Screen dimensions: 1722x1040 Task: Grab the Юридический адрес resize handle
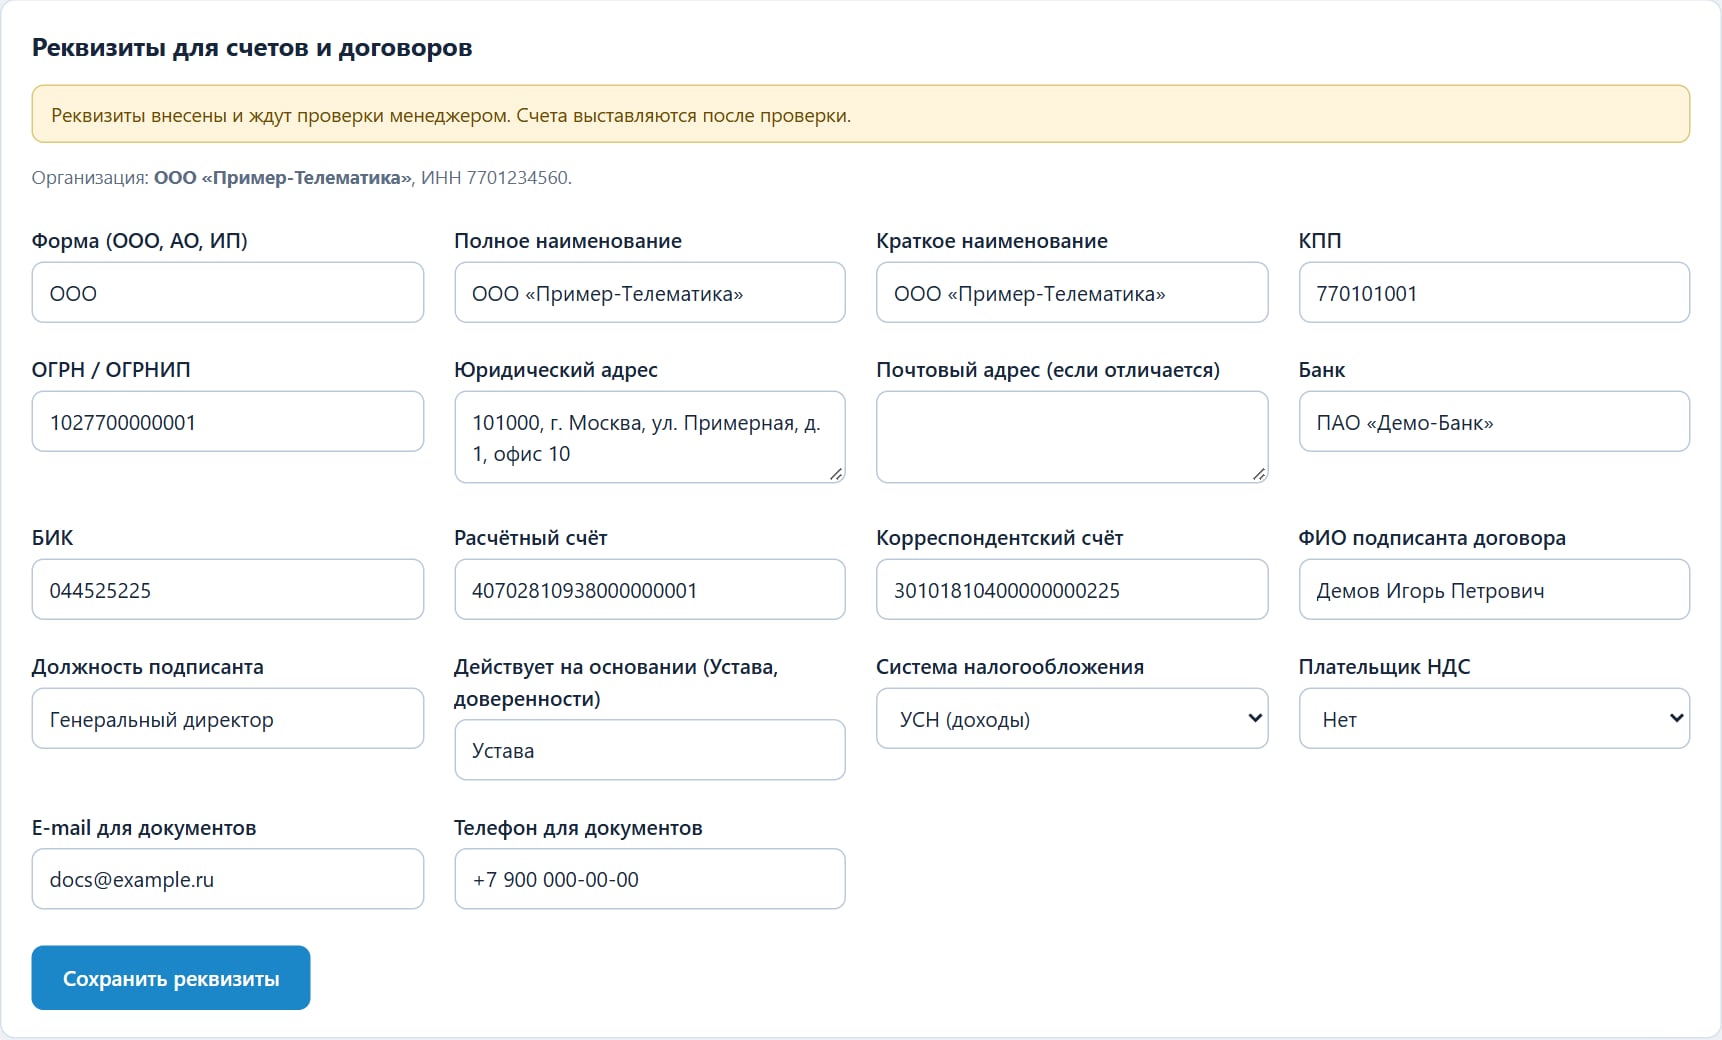(836, 474)
